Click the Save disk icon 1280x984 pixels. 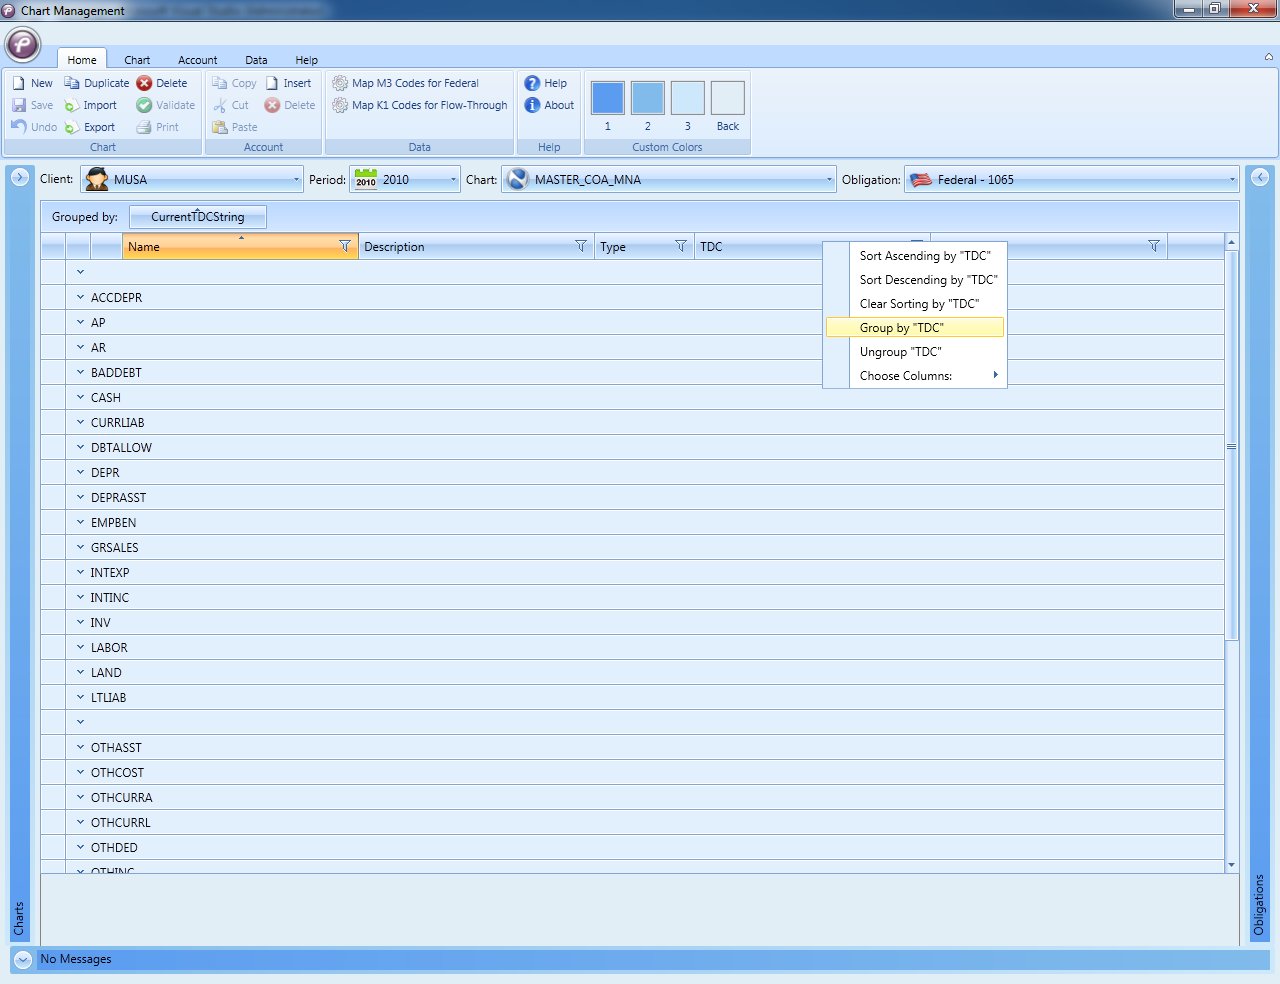click(x=19, y=105)
